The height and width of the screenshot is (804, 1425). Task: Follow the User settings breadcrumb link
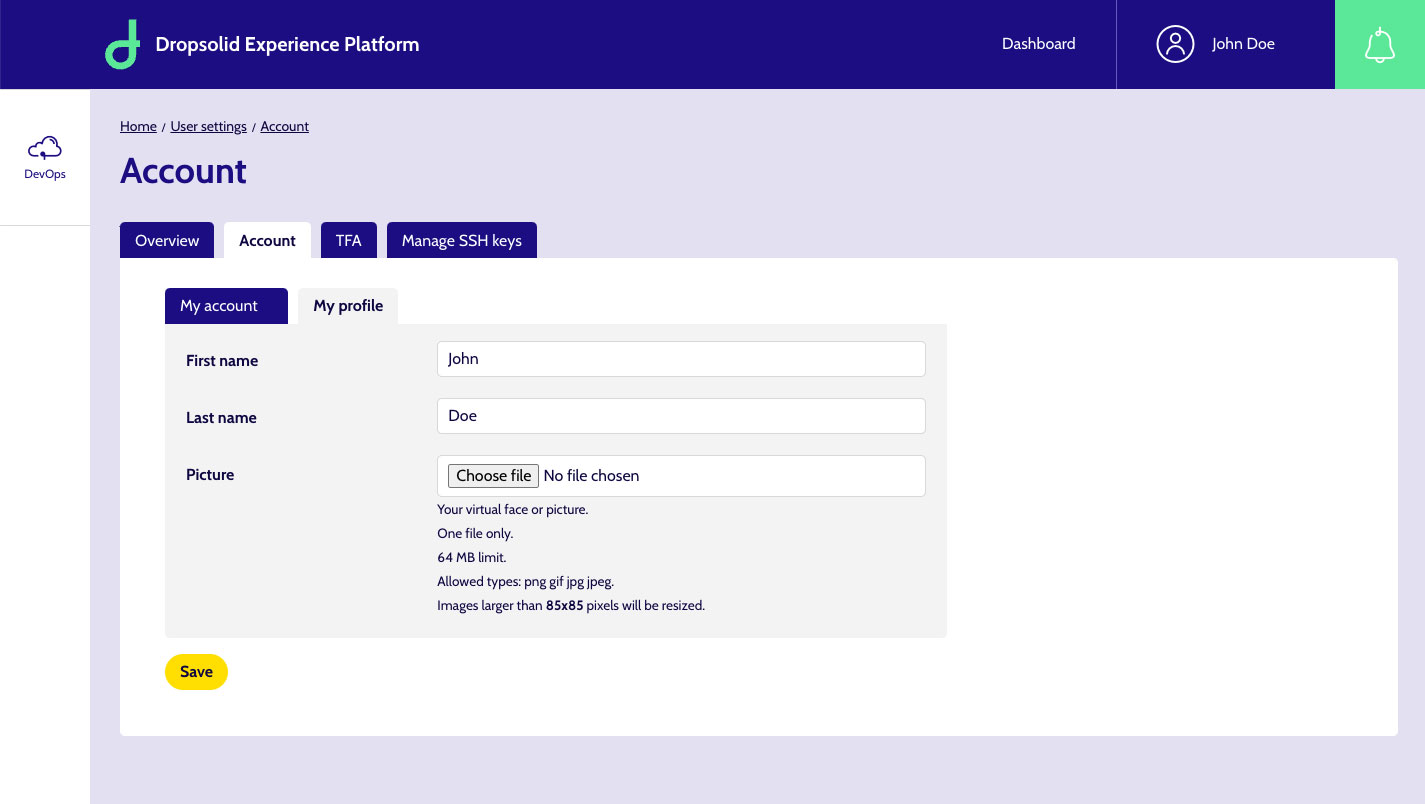208,126
